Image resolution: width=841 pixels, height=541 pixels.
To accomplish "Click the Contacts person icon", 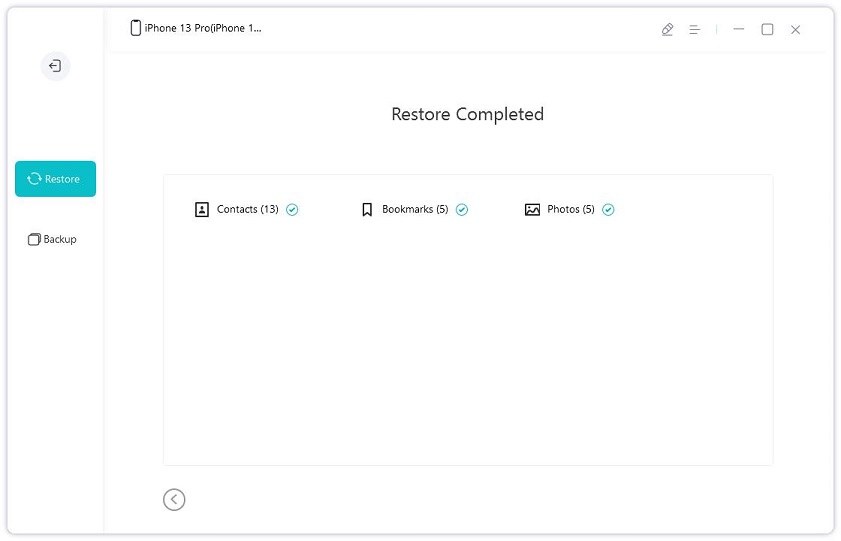I will point(202,209).
